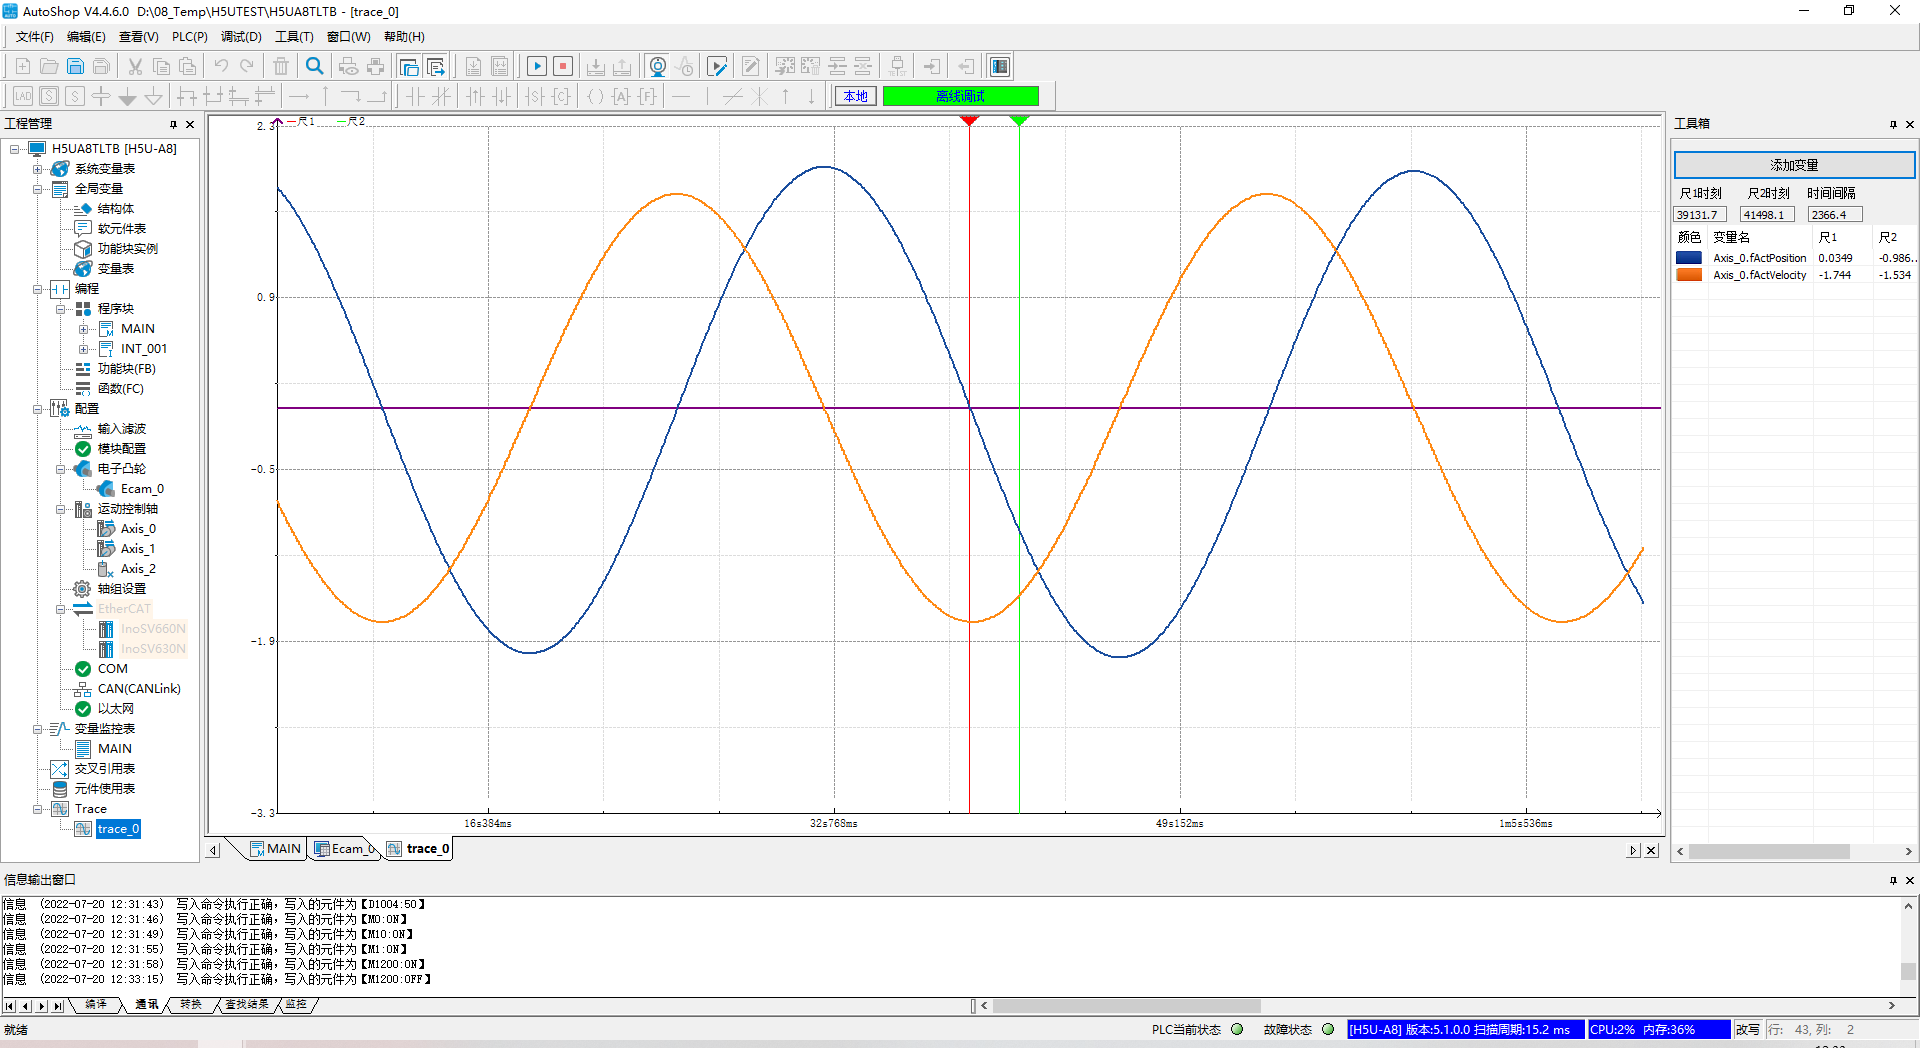Click the Delete trash can icon
Viewport: 1920px width, 1048px height.
[281, 66]
